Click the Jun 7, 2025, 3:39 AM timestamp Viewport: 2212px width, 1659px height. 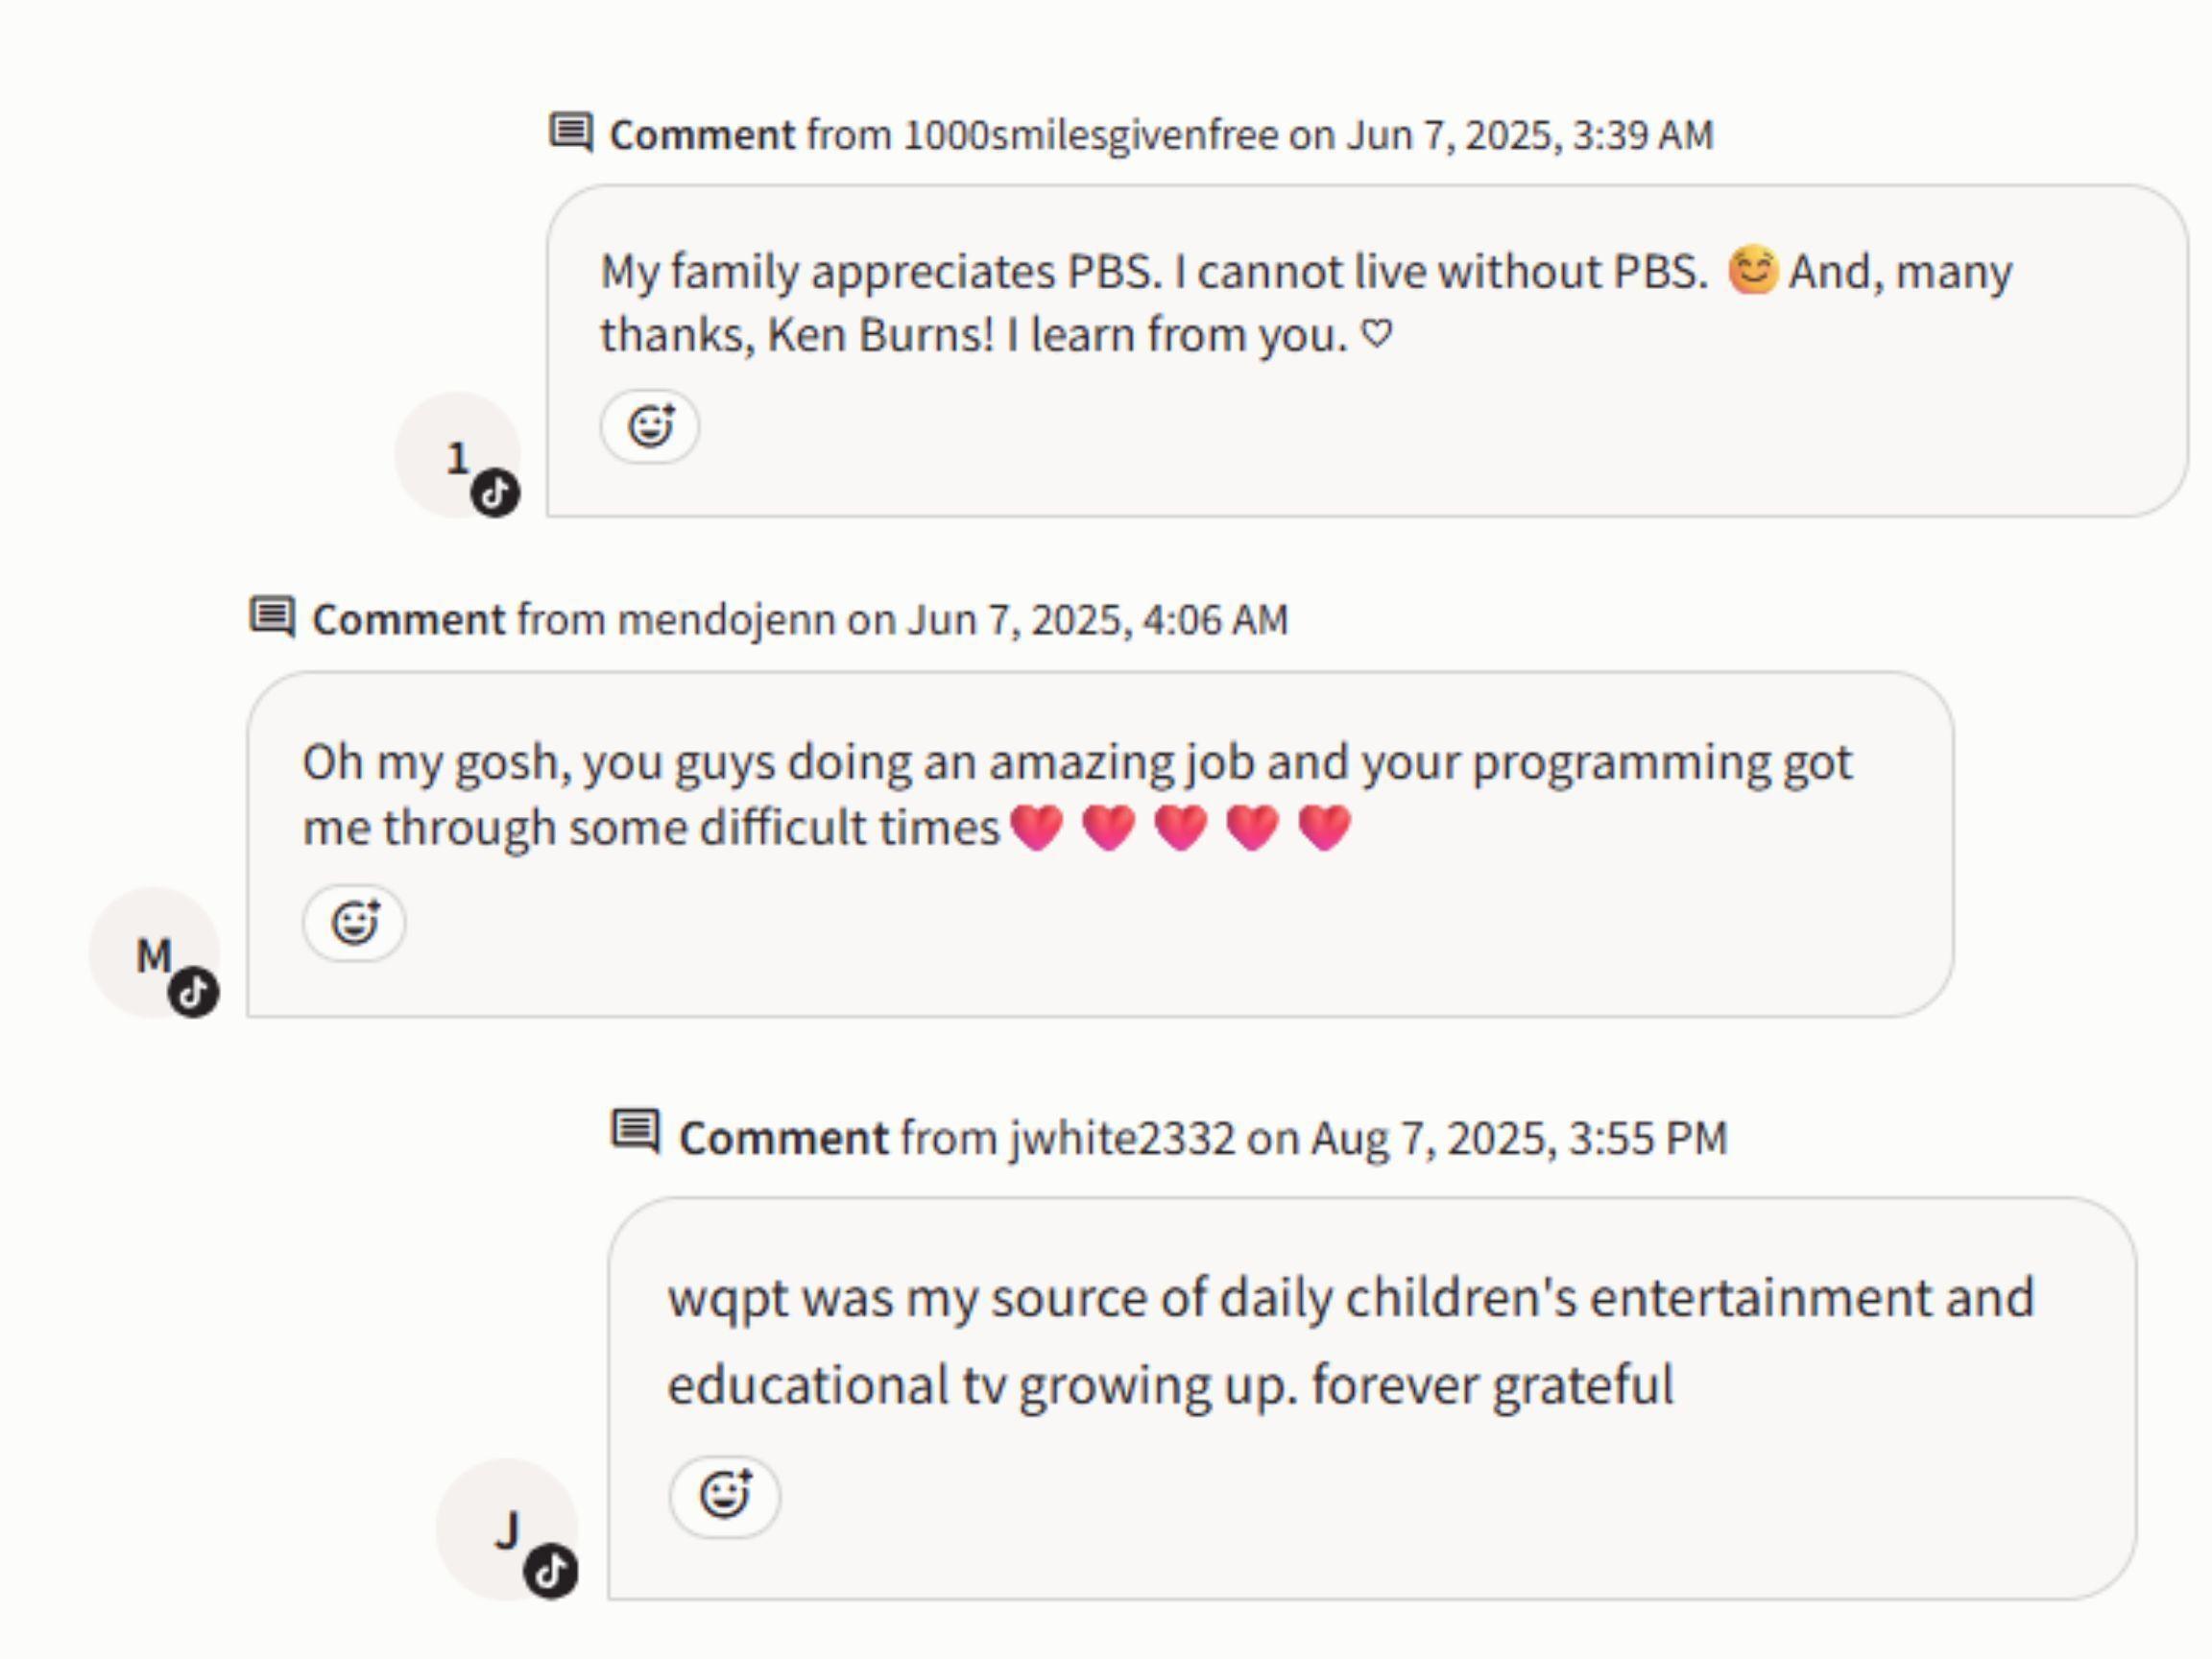[1529, 135]
